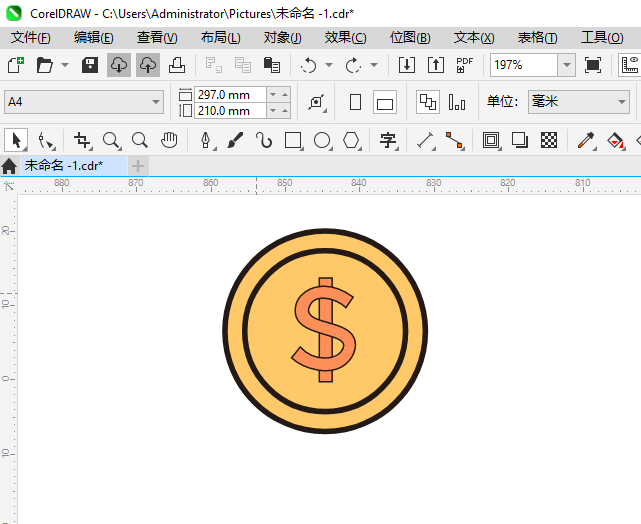This screenshot has width=641, height=524.
Task: Click the page width 297.0 mm field
Action: click(230, 95)
